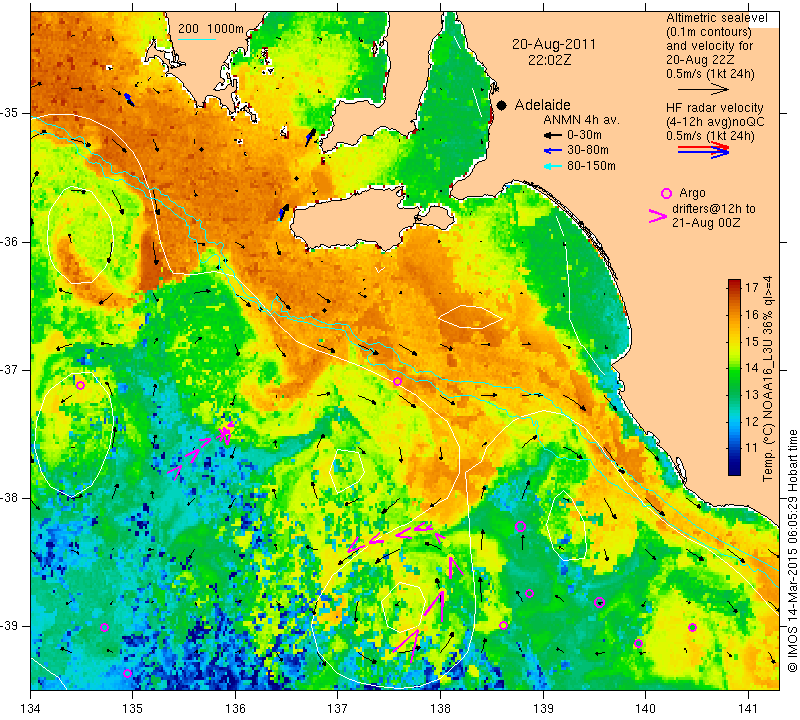Click the 21-Aug 00Z text
800x720 pixels.
click(x=706, y=222)
